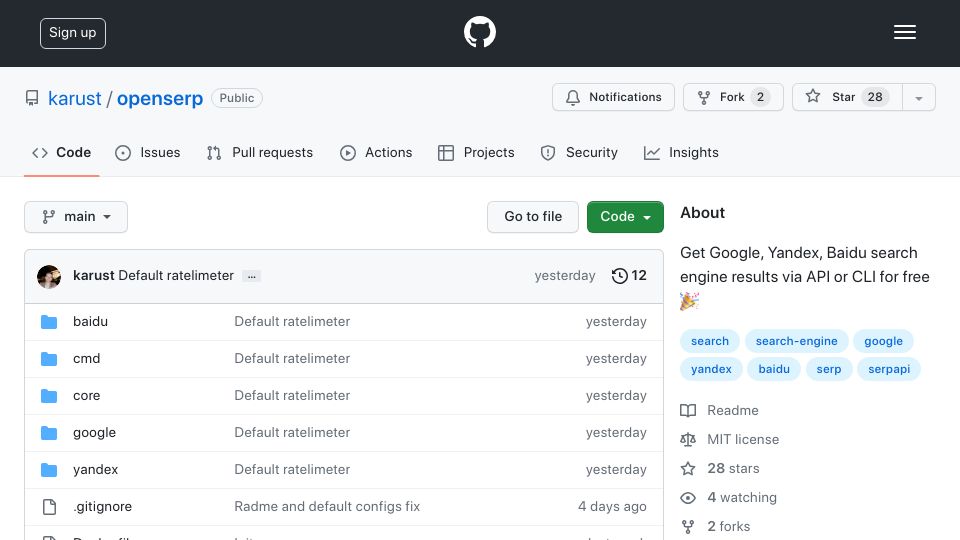Expand the commit message ellipsis button
Image resolution: width=960 pixels, height=540 pixels.
(252, 276)
